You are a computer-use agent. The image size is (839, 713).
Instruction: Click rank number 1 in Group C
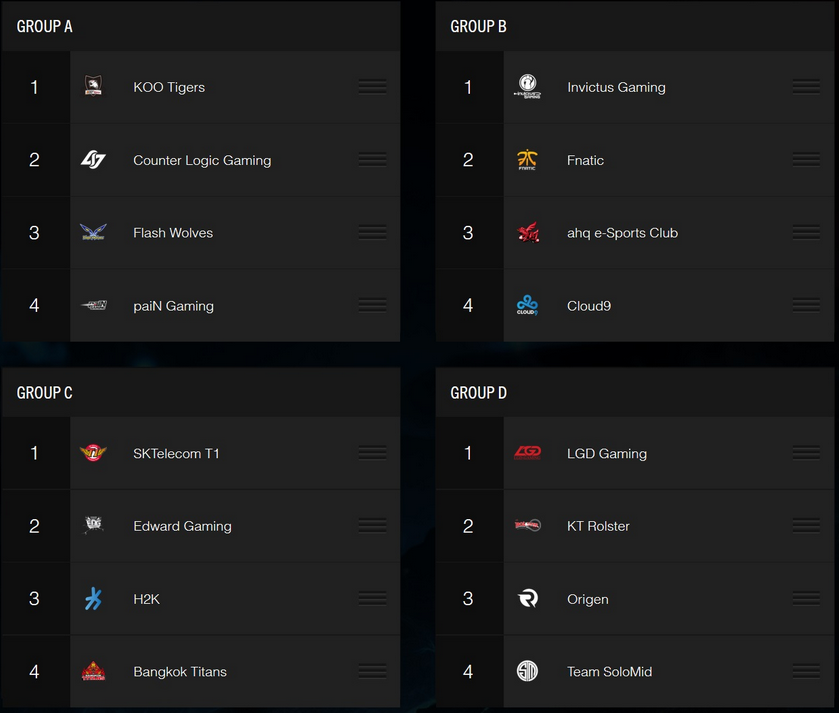34,453
